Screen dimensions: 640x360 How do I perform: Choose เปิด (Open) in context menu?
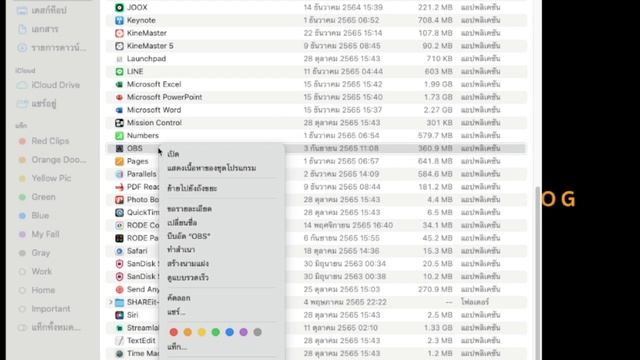point(173,154)
